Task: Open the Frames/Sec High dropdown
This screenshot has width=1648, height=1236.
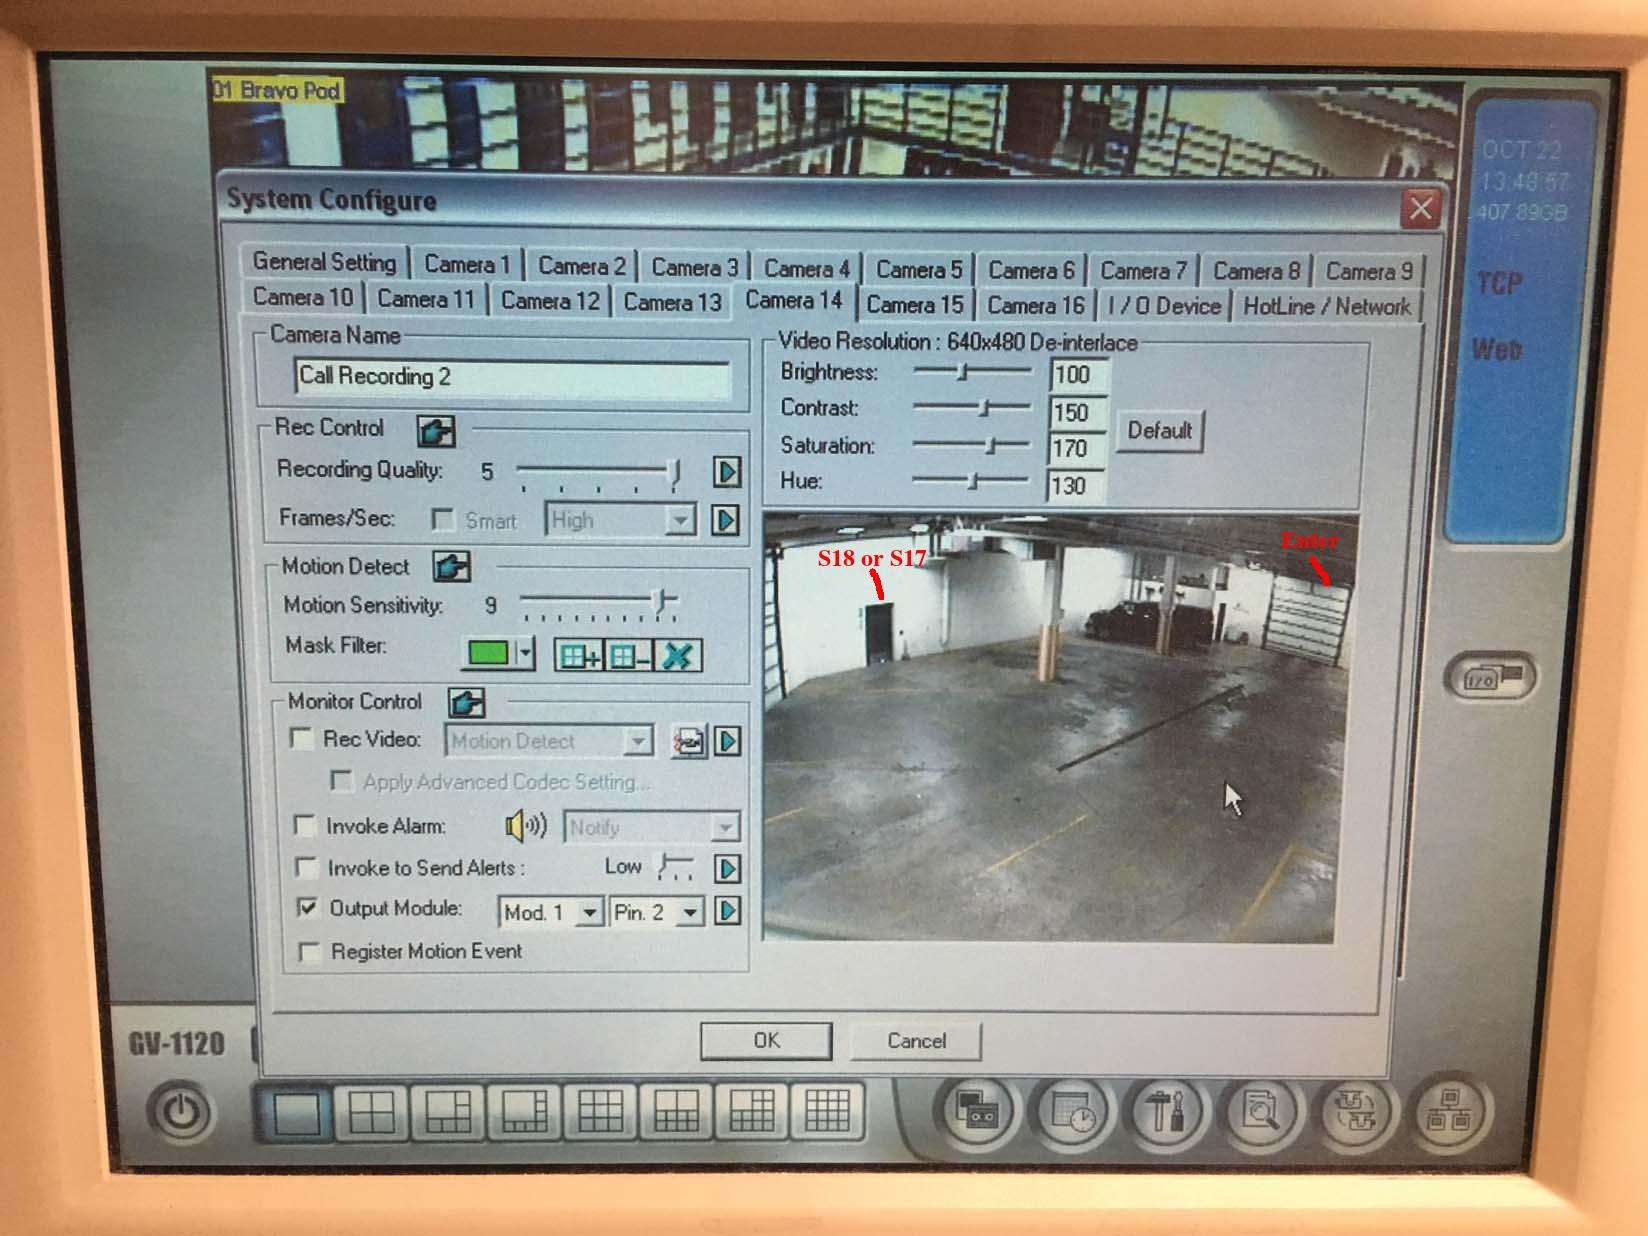Action: [621, 520]
